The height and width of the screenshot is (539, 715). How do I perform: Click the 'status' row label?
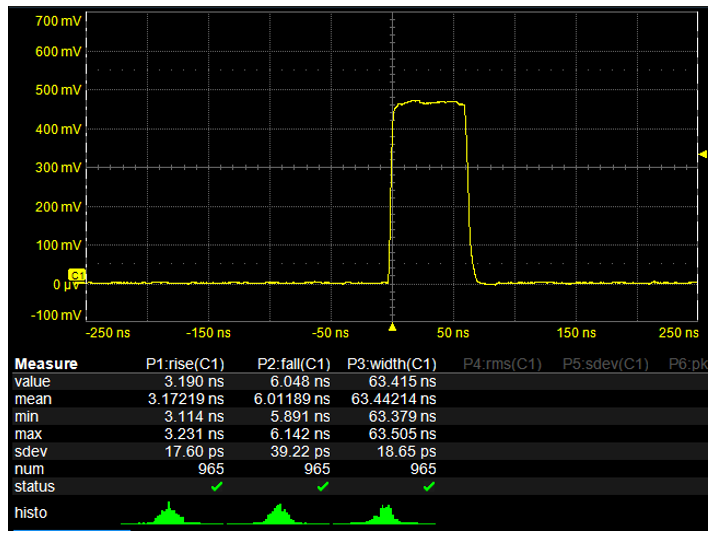(34, 487)
